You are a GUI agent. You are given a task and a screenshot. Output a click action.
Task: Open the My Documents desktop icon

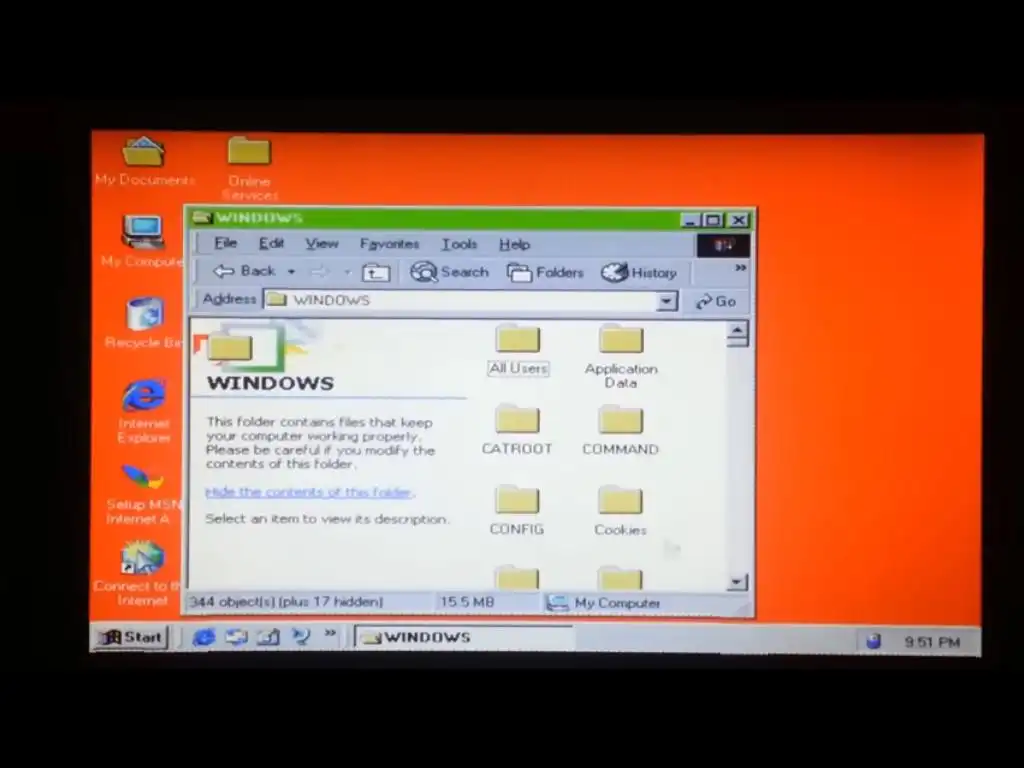143,161
